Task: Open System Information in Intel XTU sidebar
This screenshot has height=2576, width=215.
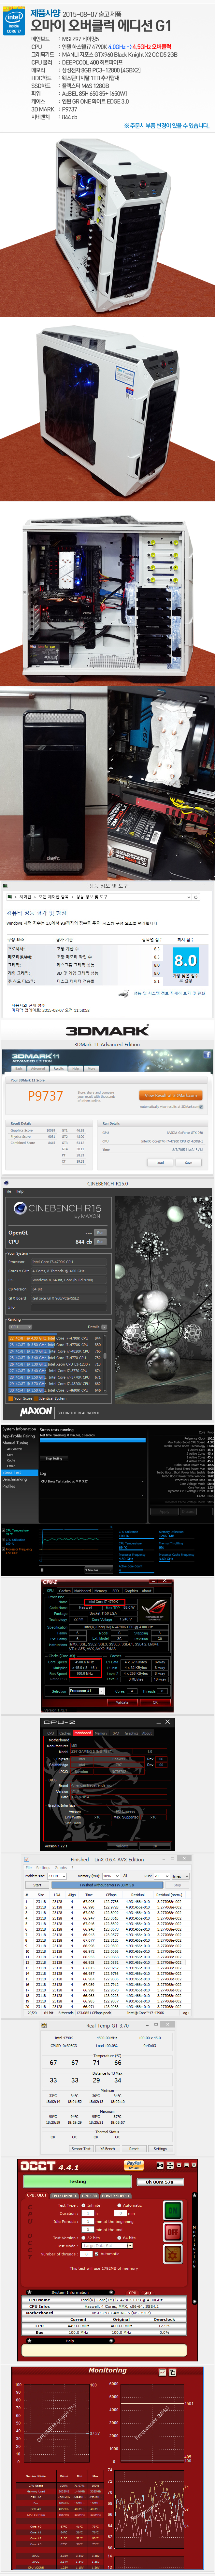Action: [19, 1429]
